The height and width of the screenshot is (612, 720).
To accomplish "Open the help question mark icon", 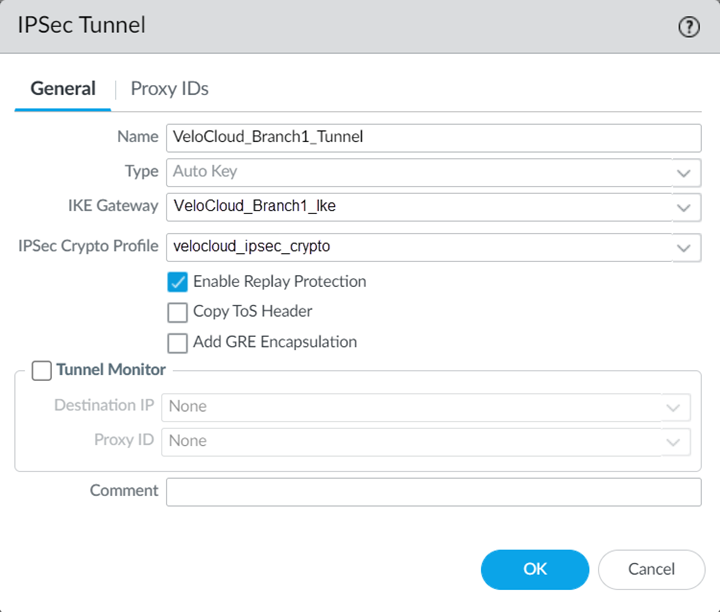I will [689, 27].
